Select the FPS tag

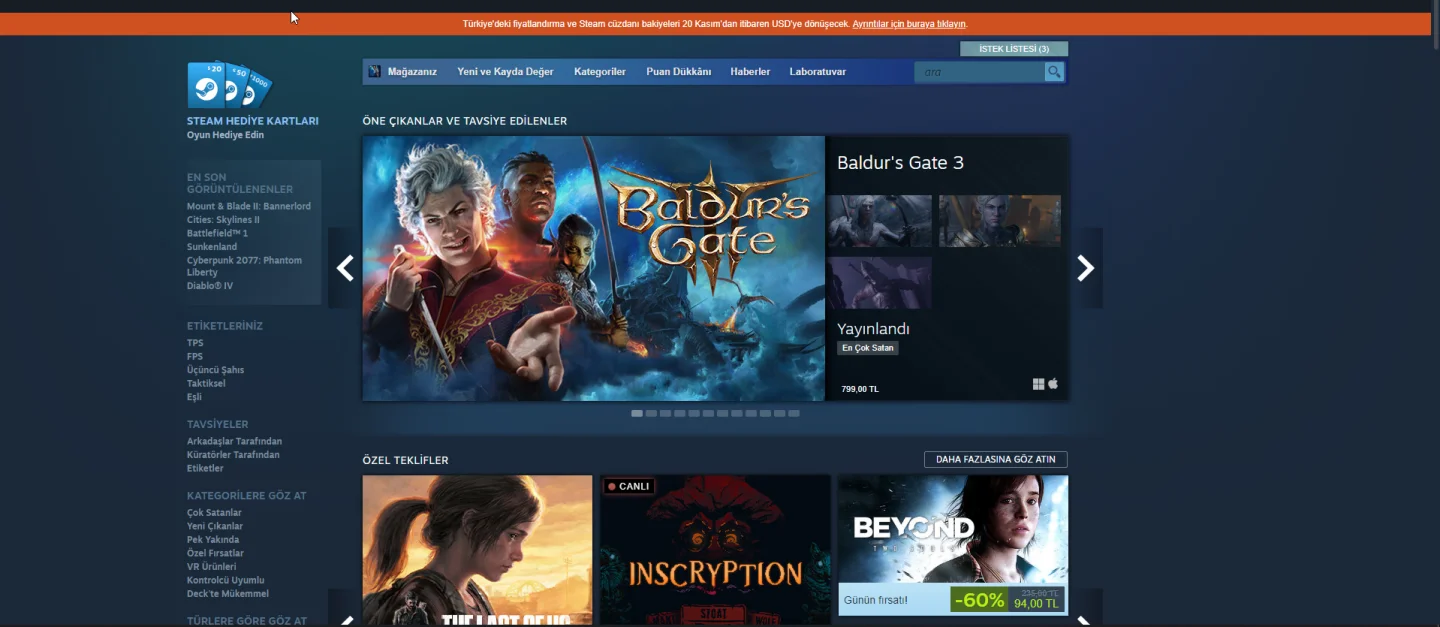coord(195,356)
